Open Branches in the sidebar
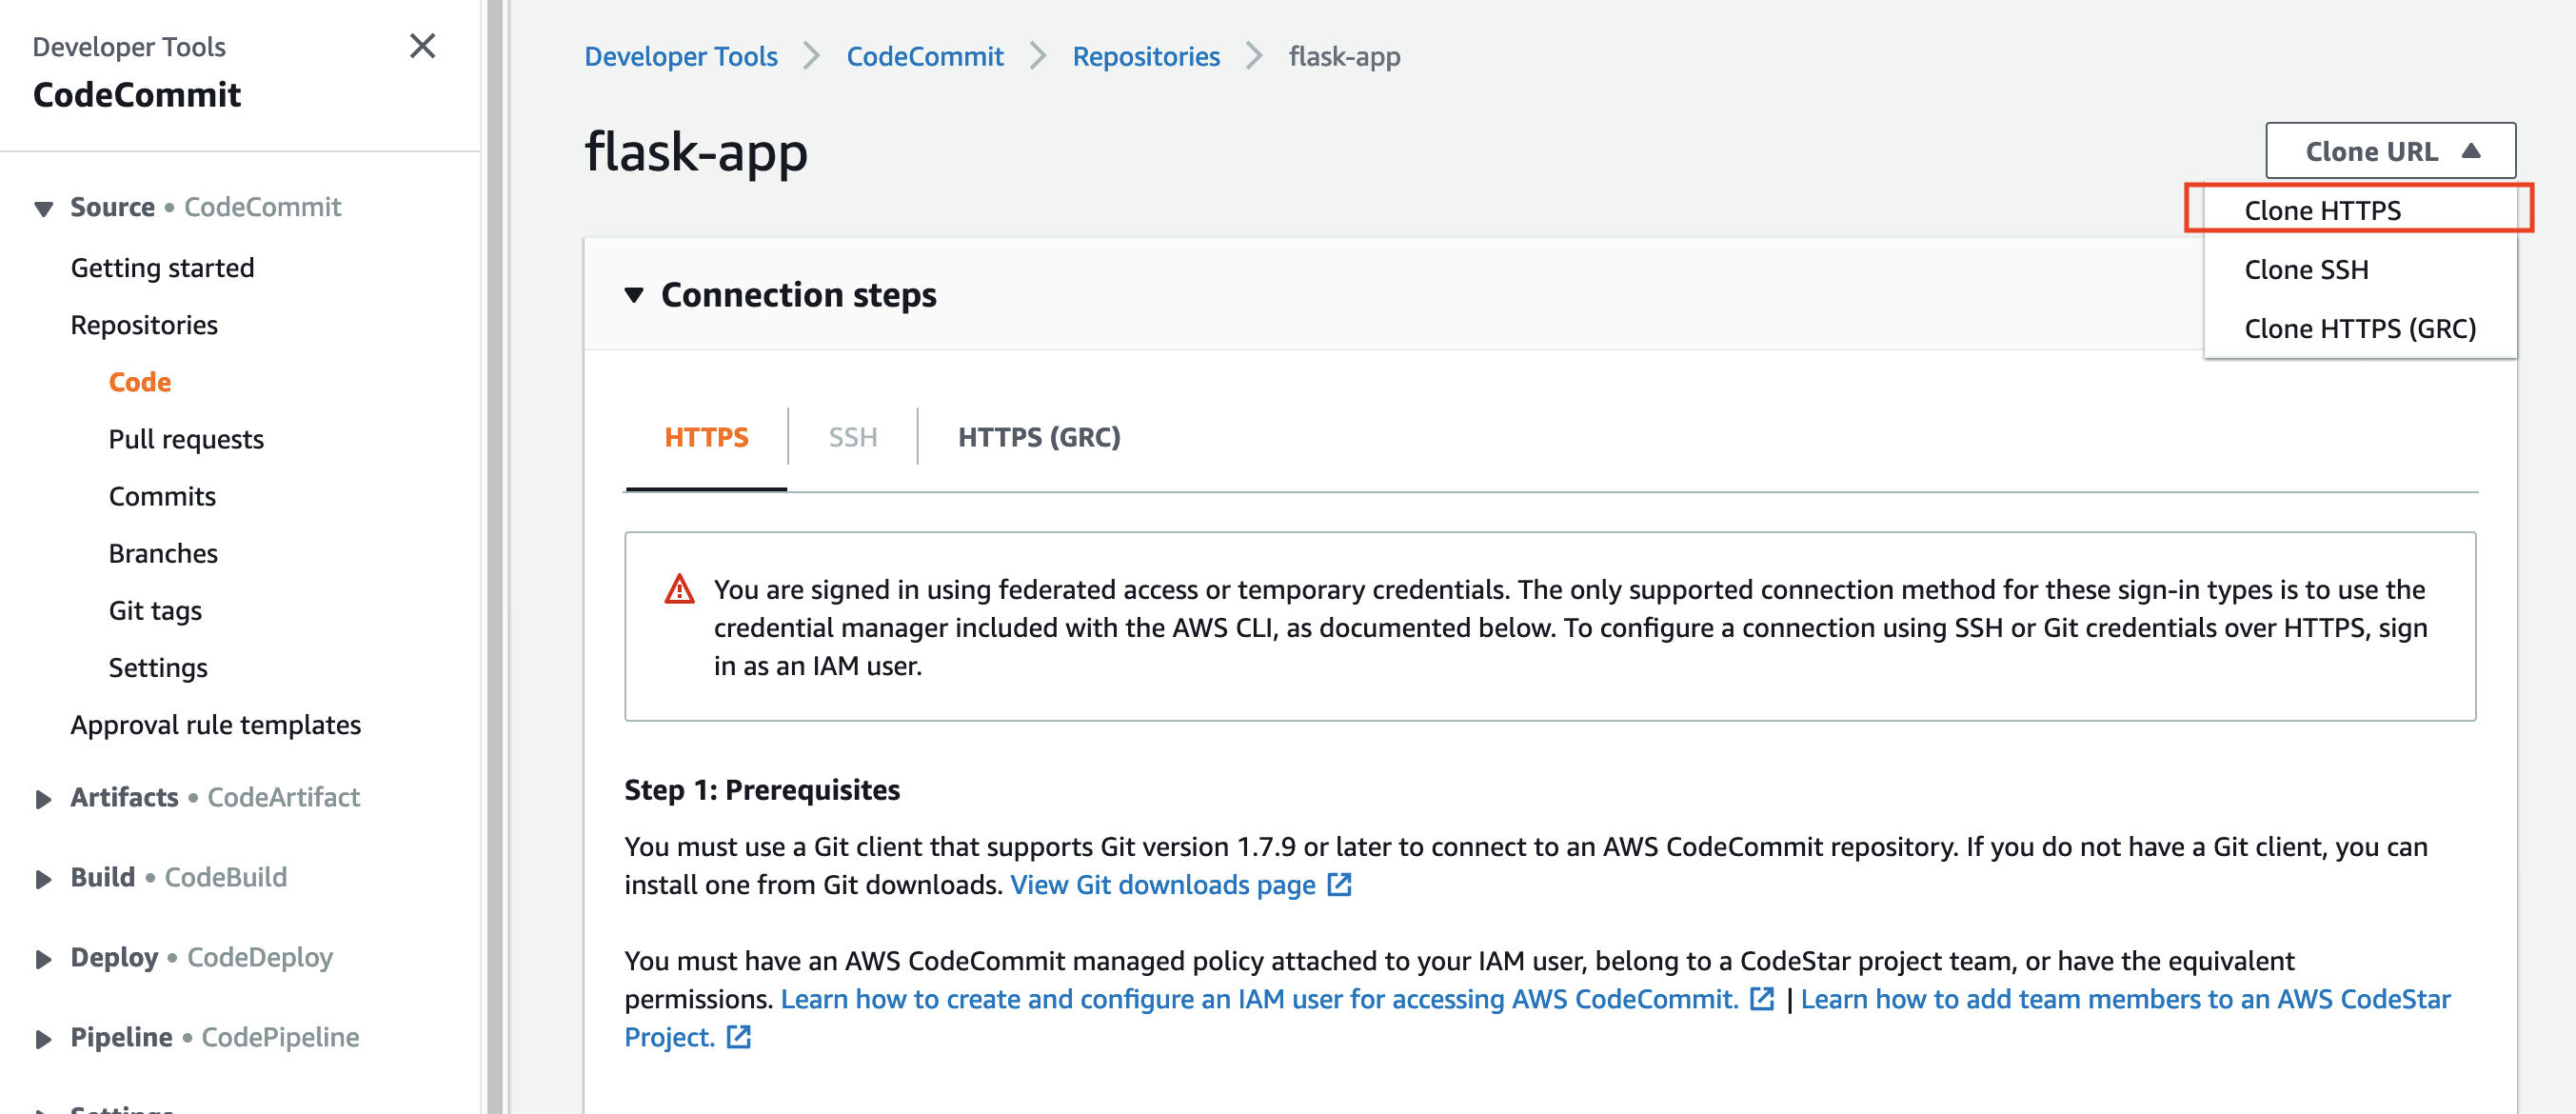This screenshot has width=2576, height=1114. (163, 553)
